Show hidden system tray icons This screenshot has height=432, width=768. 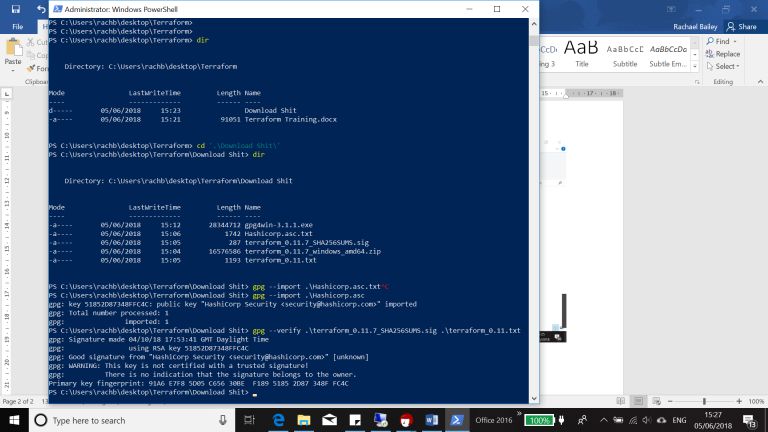click(x=603, y=420)
